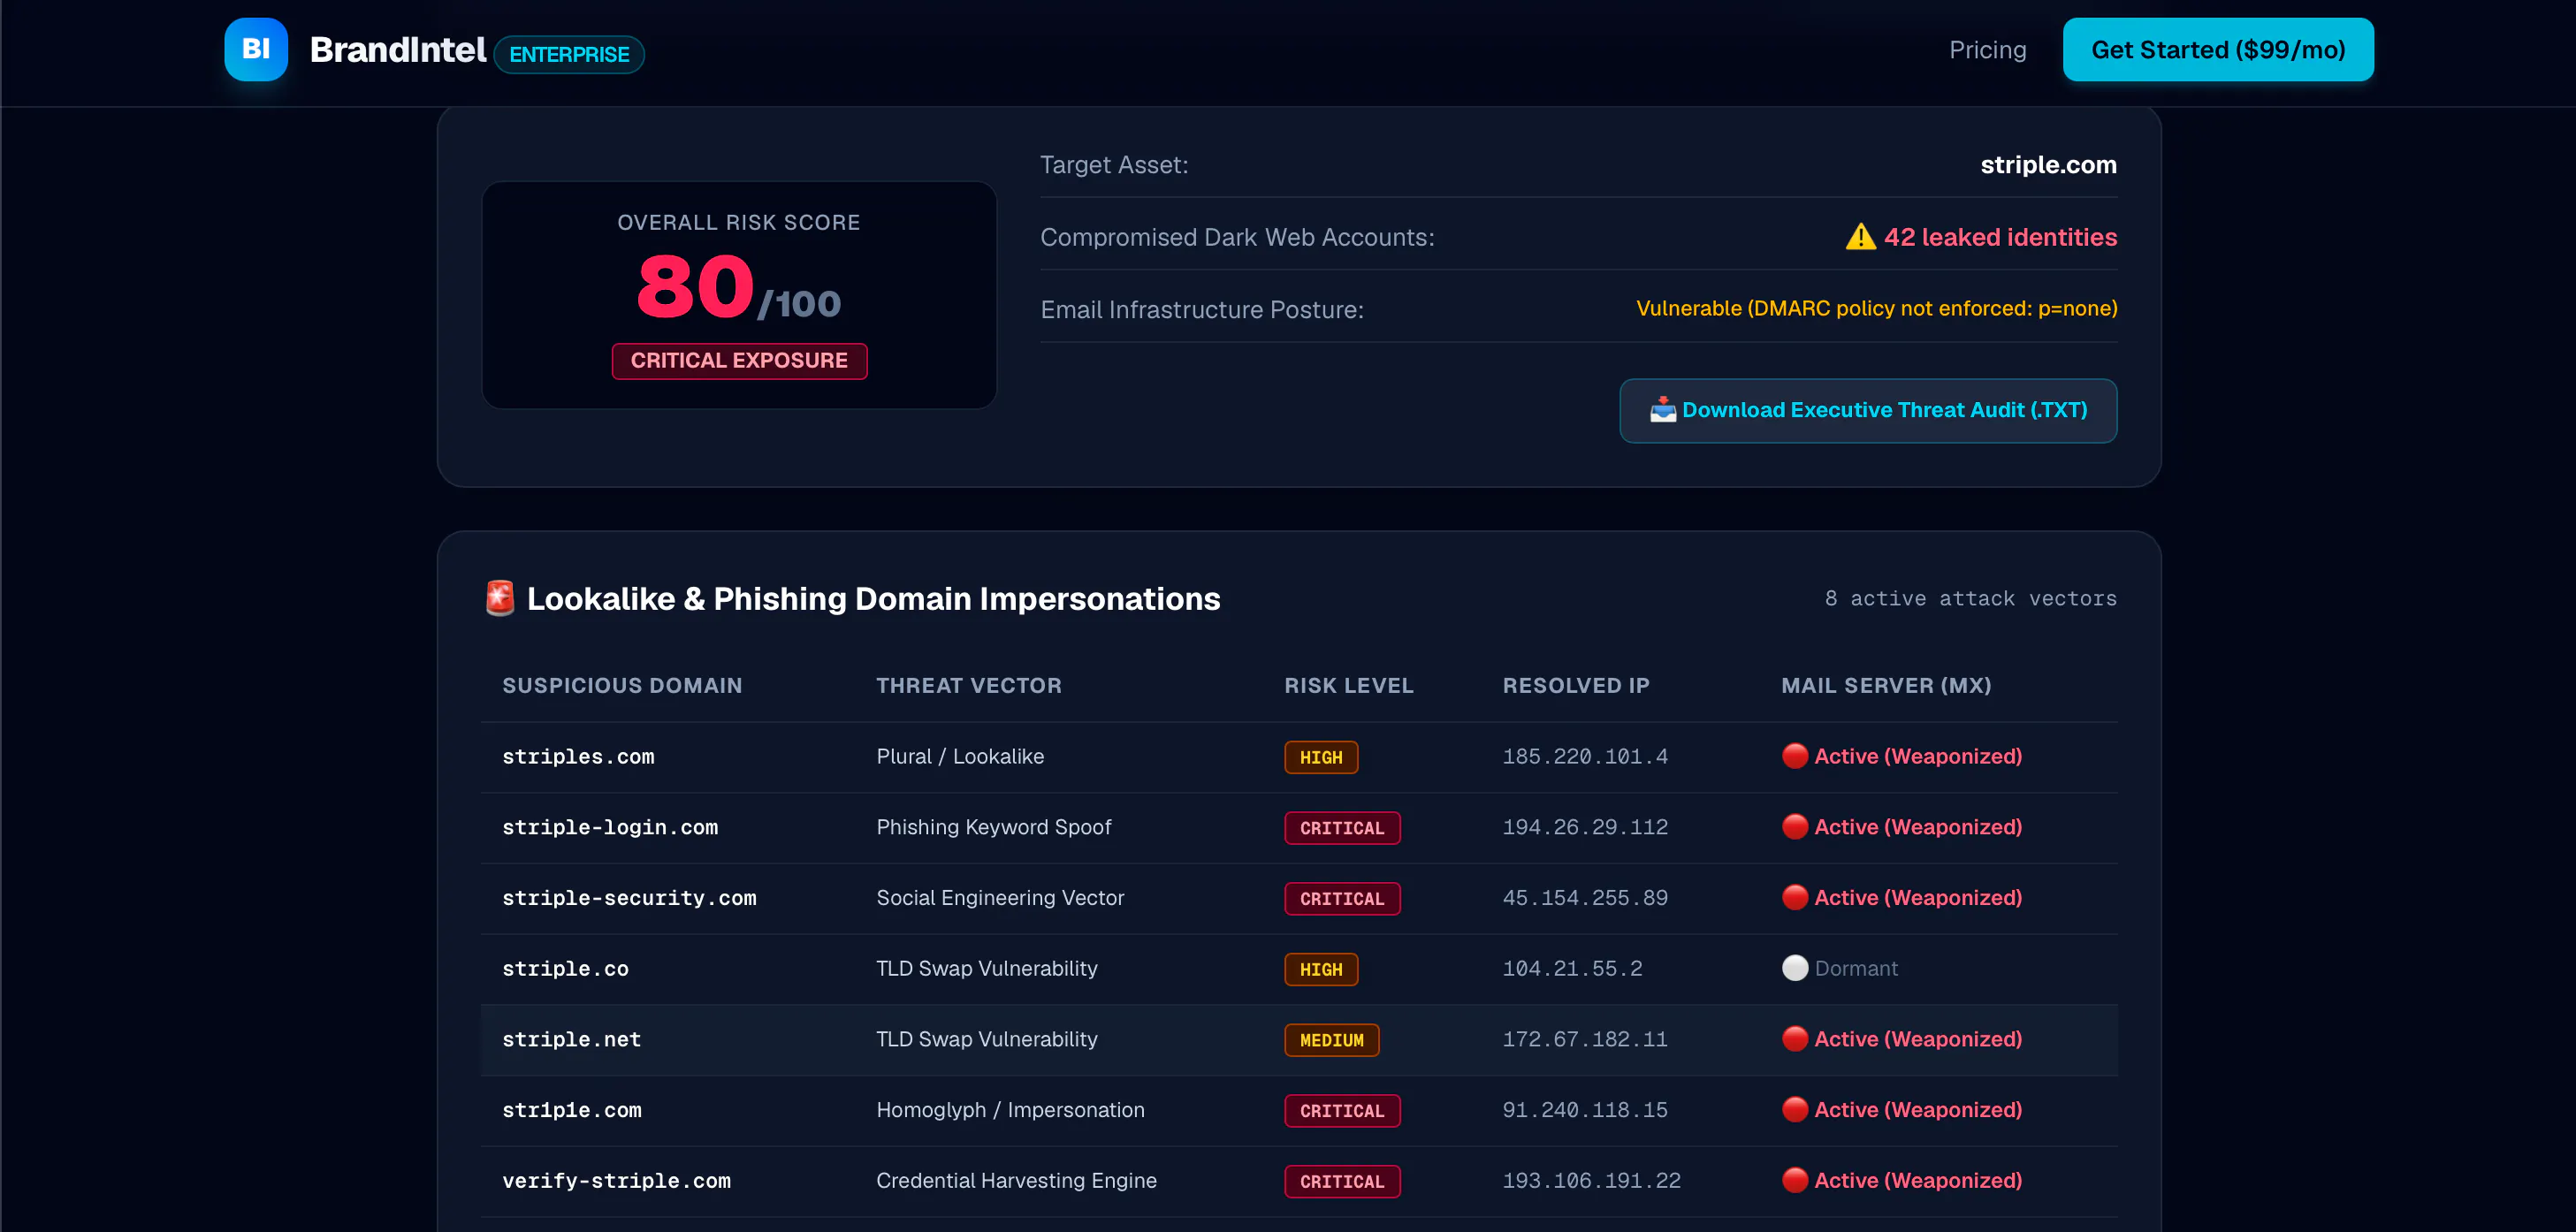This screenshot has height=1232, width=2576.
Task: Select the striples.com domain cell
Action: point(578,757)
